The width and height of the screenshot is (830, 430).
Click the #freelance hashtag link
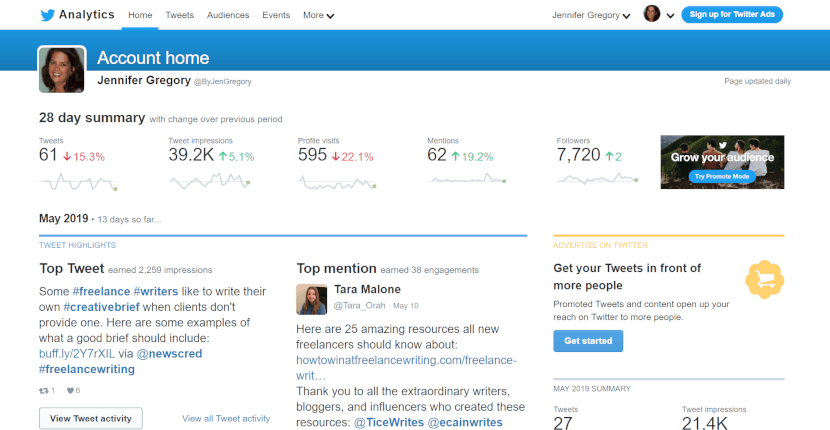point(101,291)
